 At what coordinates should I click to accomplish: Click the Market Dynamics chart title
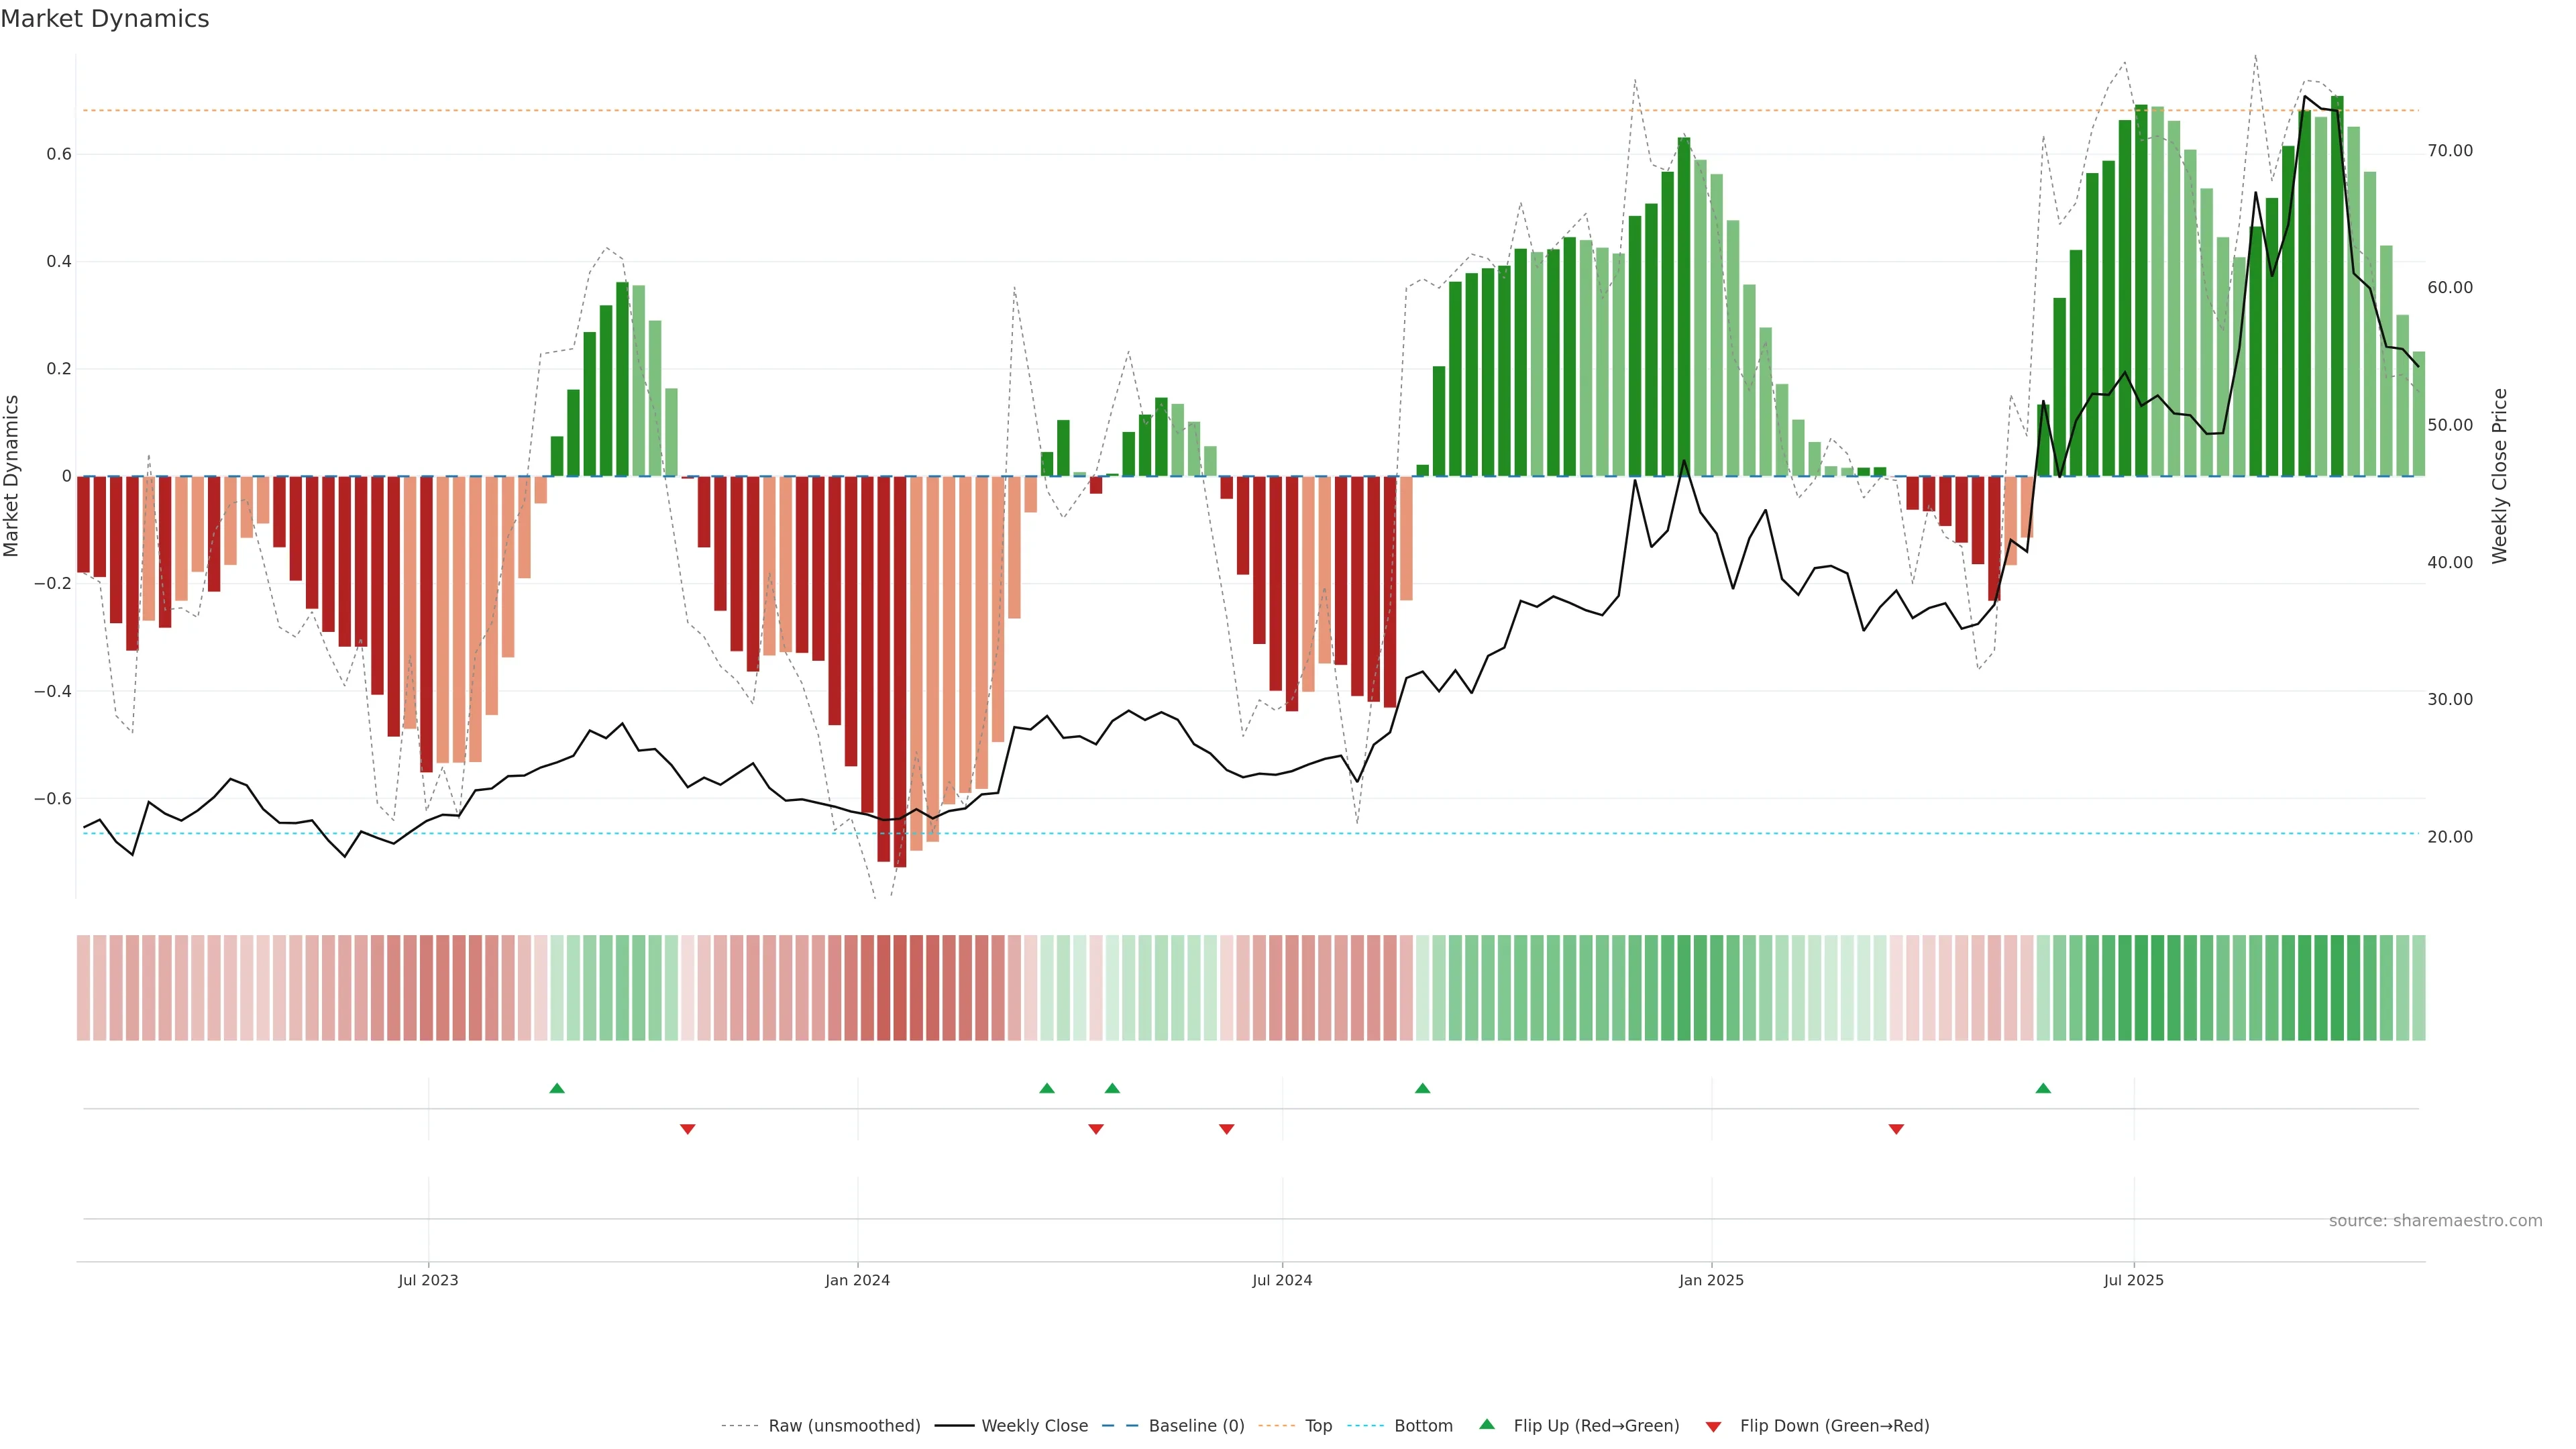point(105,19)
